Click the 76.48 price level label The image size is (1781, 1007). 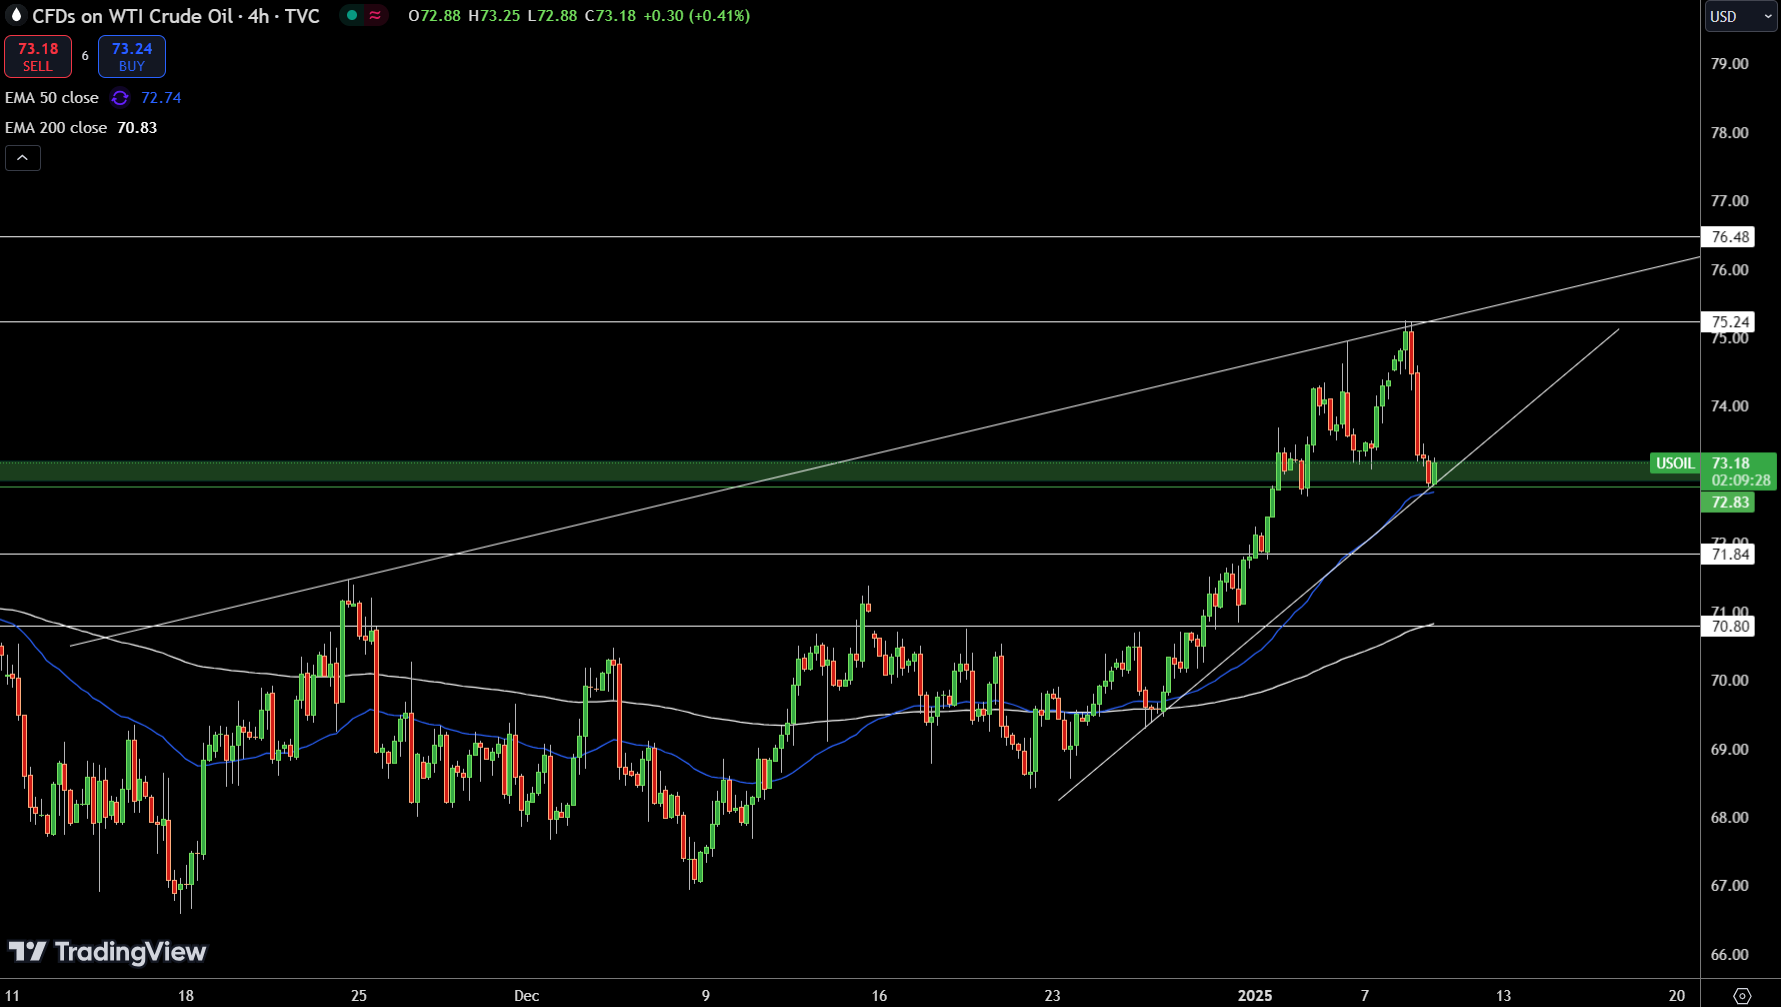point(1730,237)
